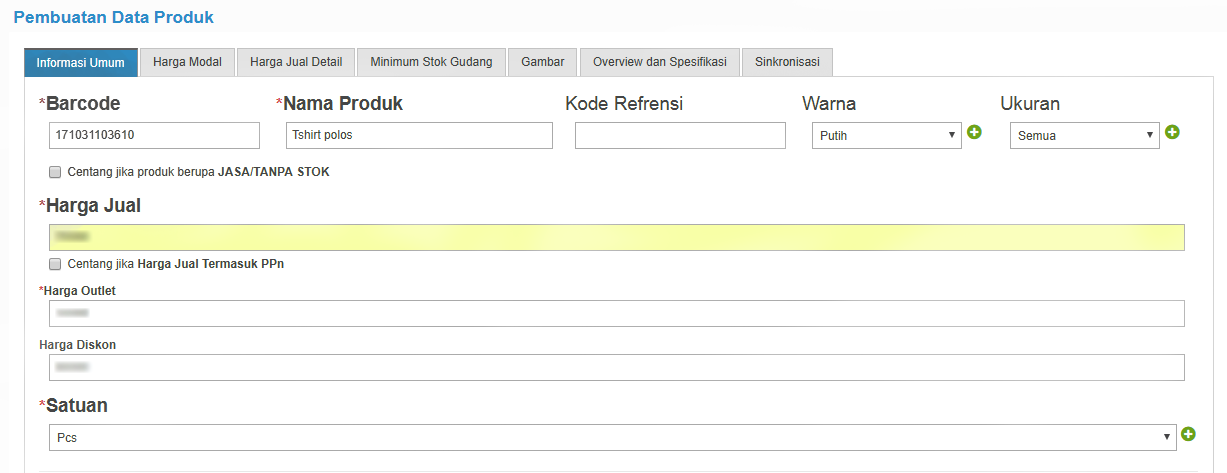
Task: Go to Minimum Stok Gudang tab
Action: pos(431,62)
